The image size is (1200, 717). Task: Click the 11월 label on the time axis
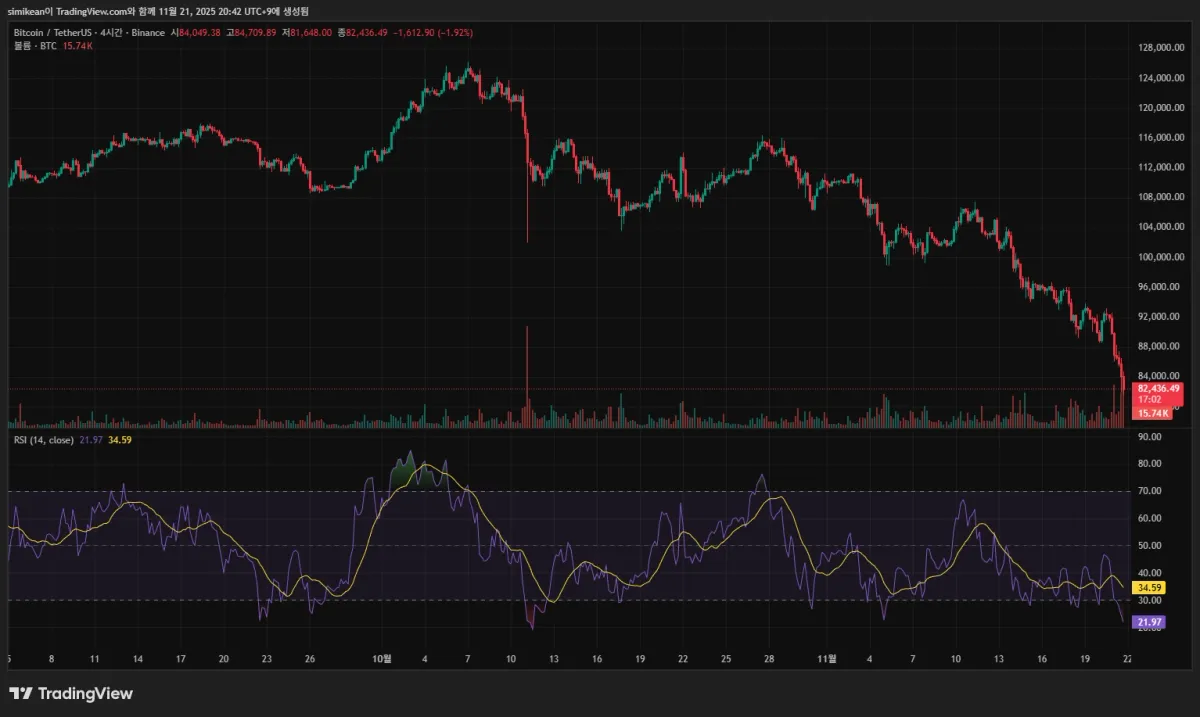[x=828, y=659]
